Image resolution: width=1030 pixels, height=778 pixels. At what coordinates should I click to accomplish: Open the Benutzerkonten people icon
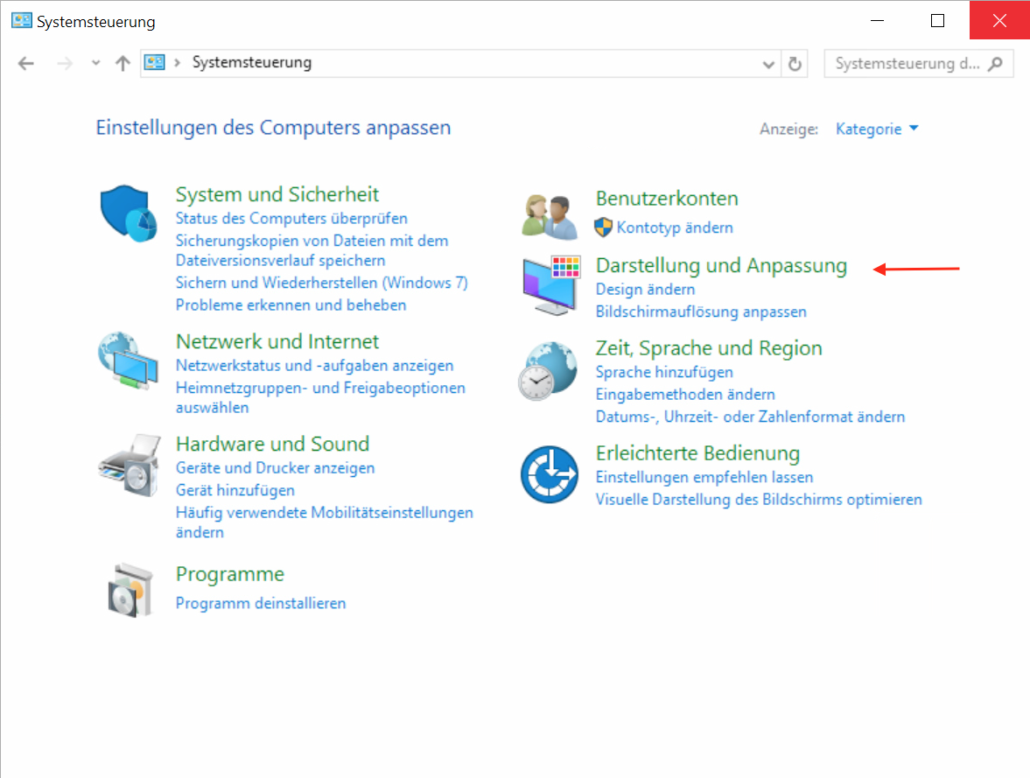550,216
